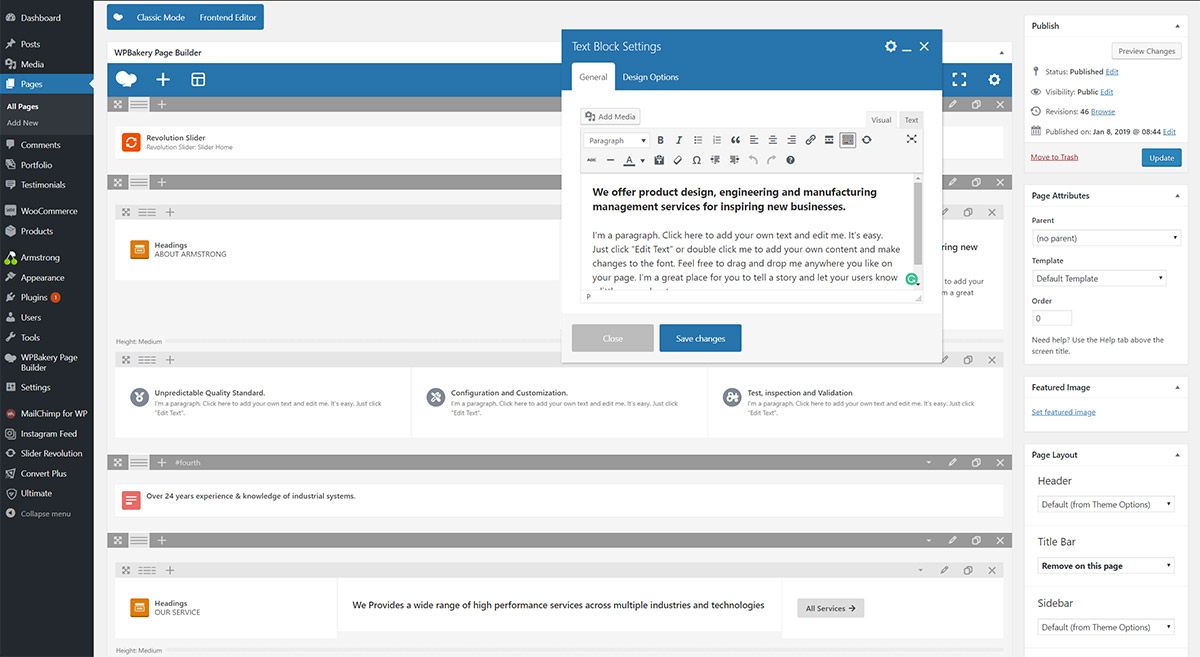
Task: Click the Update button
Action: tap(1161, 157)
